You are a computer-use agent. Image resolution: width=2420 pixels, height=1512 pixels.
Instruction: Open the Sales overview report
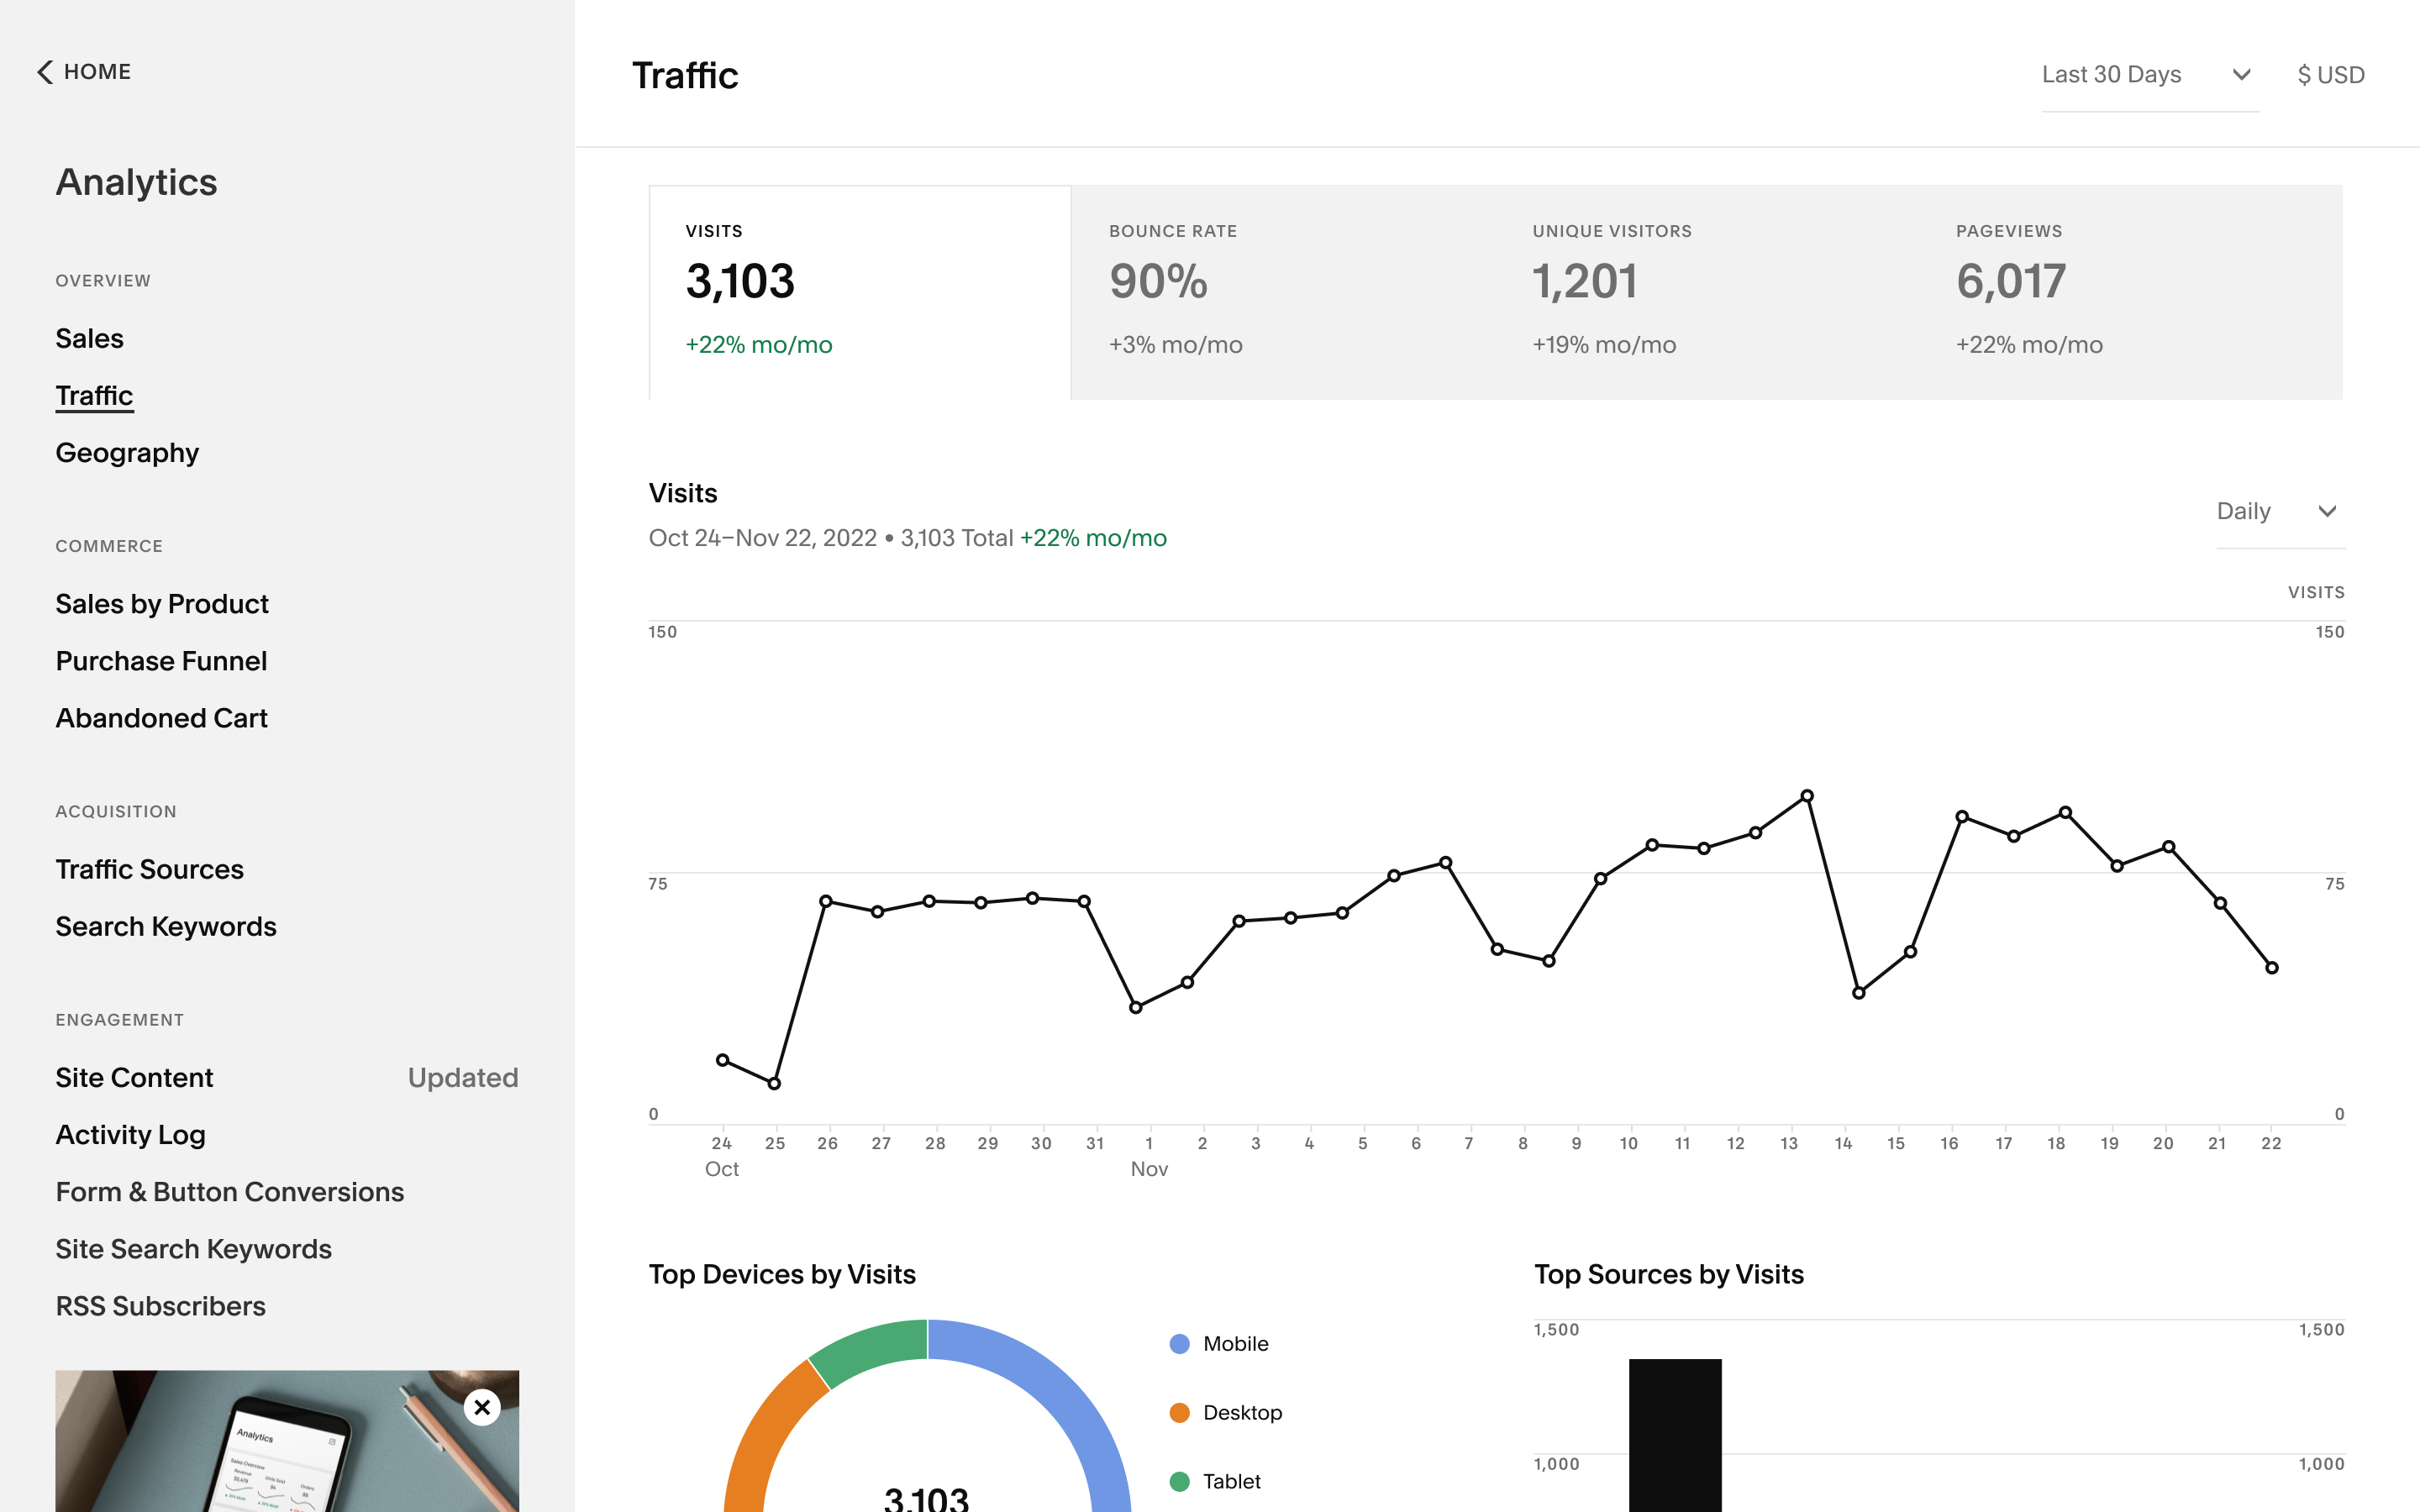[89, 338]
